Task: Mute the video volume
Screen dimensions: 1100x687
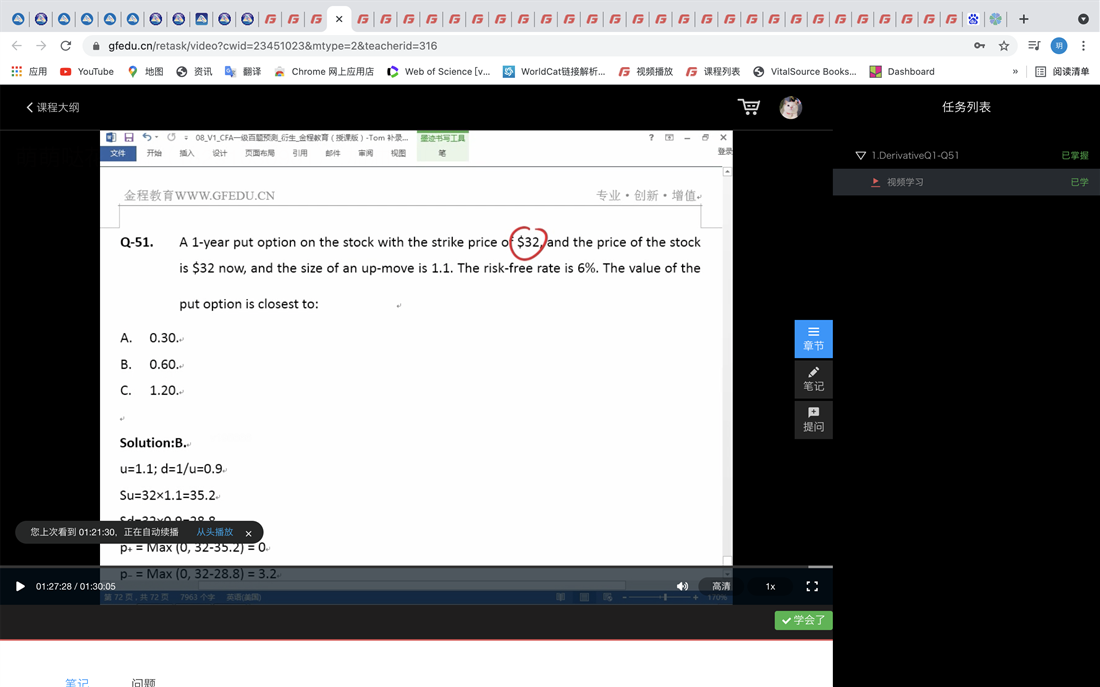Action: [x=682, y=586]
